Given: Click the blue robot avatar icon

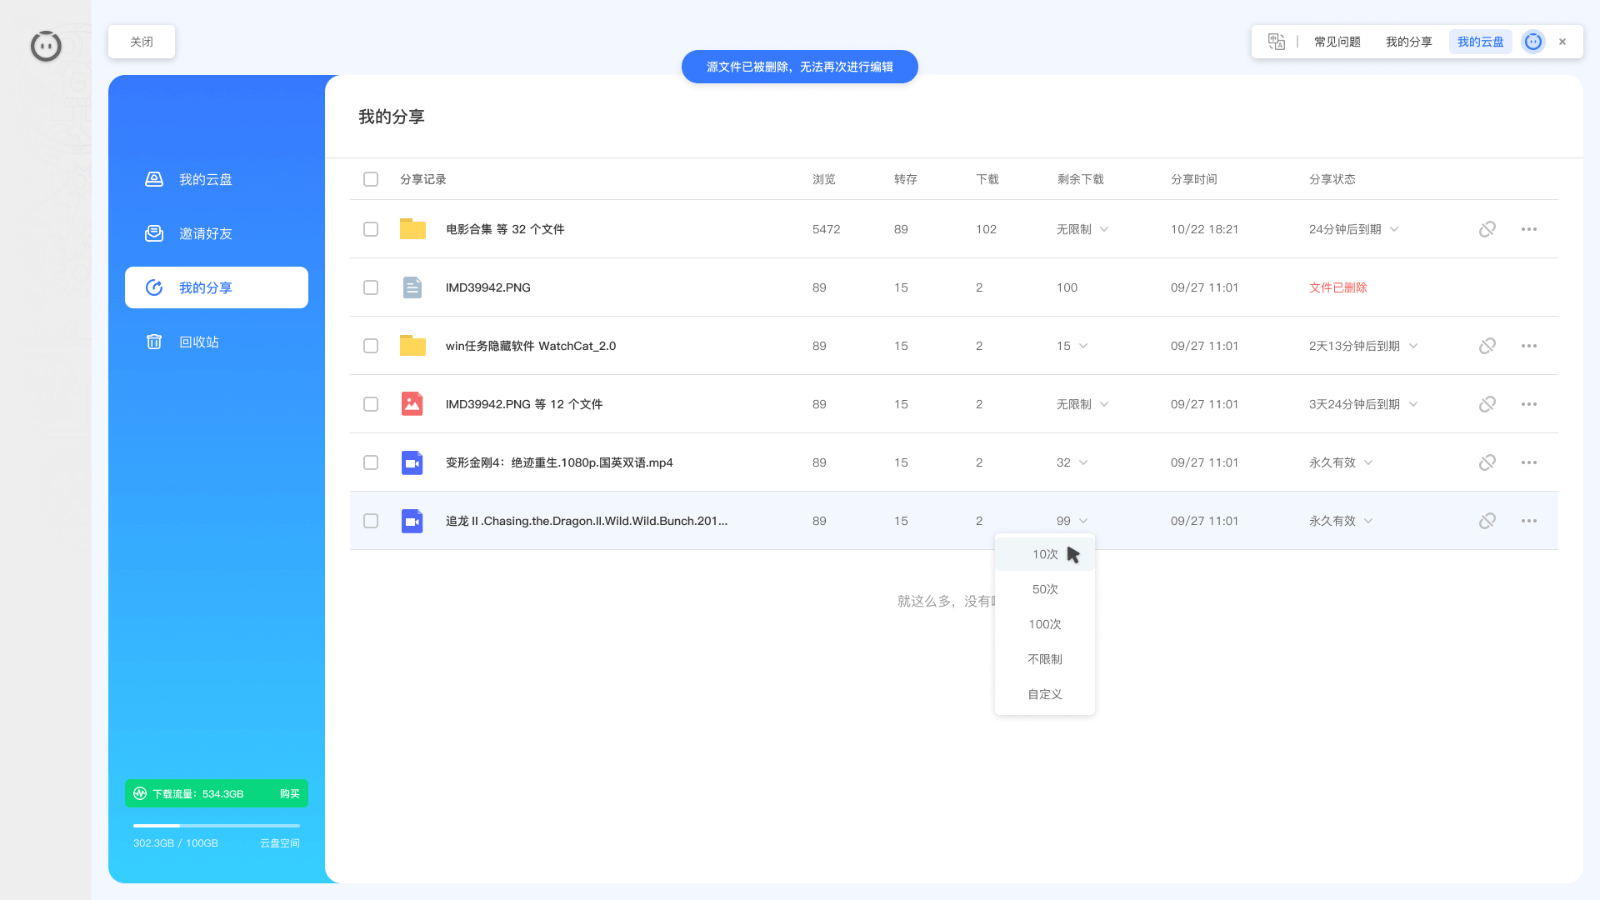Looking at the screenshot, I should 1532,41.
